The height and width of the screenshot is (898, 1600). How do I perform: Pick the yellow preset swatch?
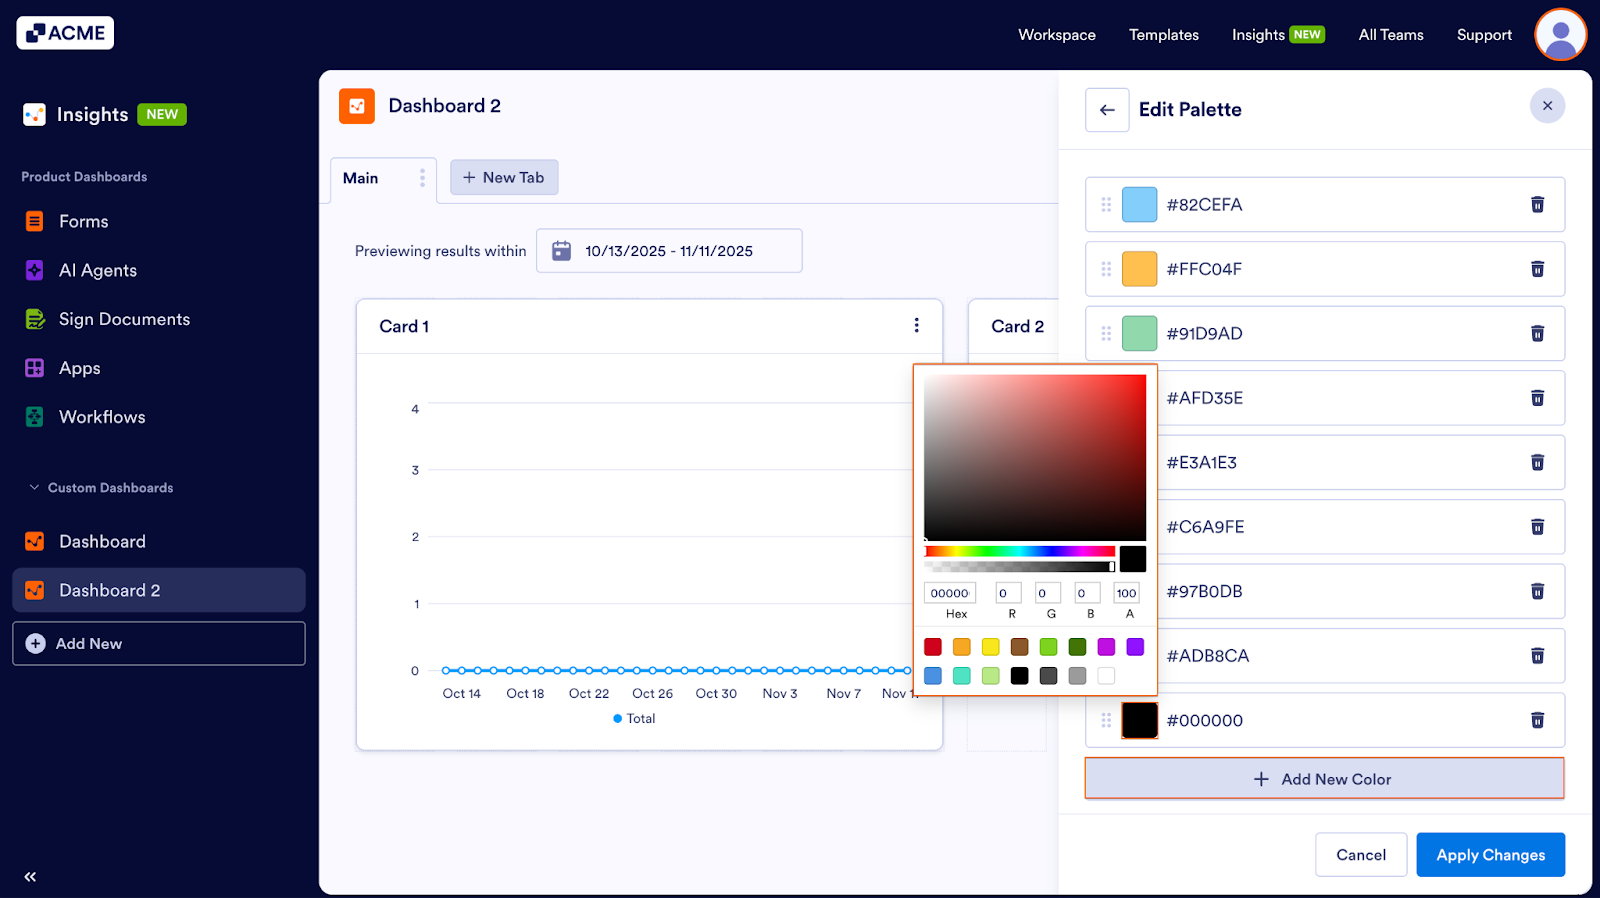[x=990, y=647]
